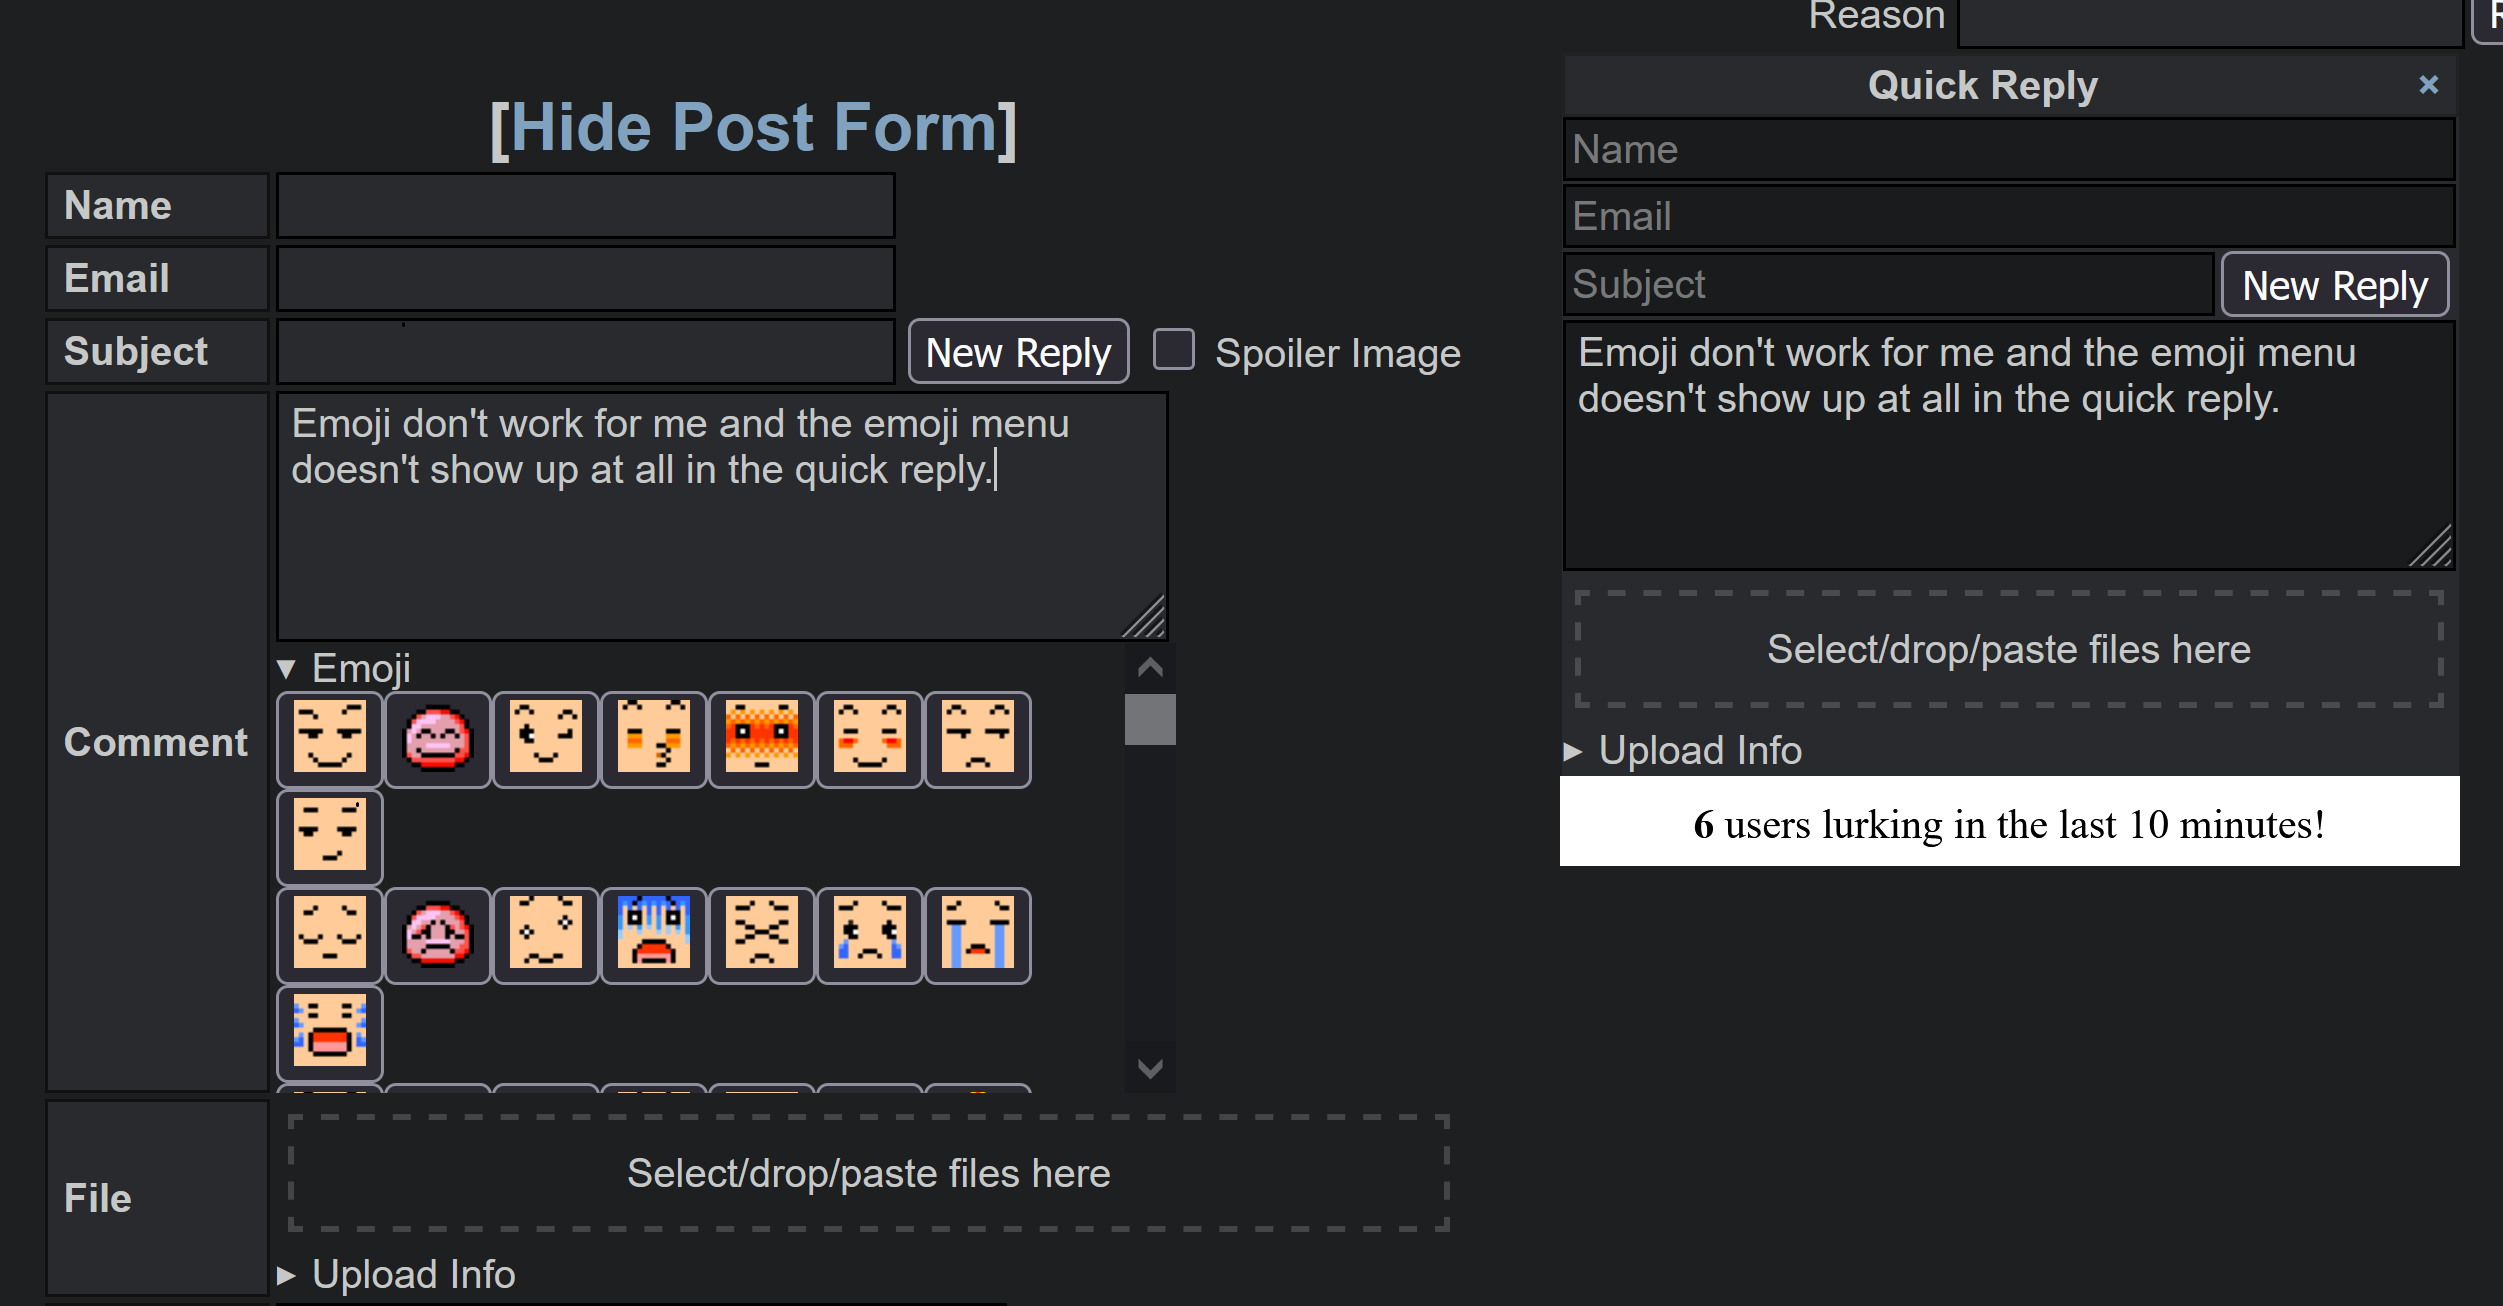Insert the streaming tears crying emoji
This screenshot has width=2503, height=1306.
978,935
